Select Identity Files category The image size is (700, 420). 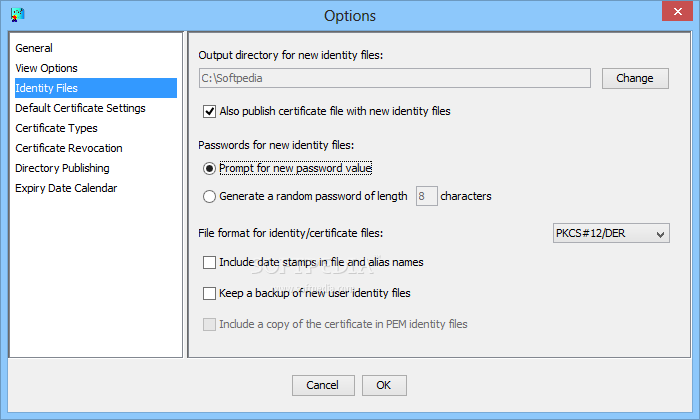pyautogui.click(x=96, y=88)
